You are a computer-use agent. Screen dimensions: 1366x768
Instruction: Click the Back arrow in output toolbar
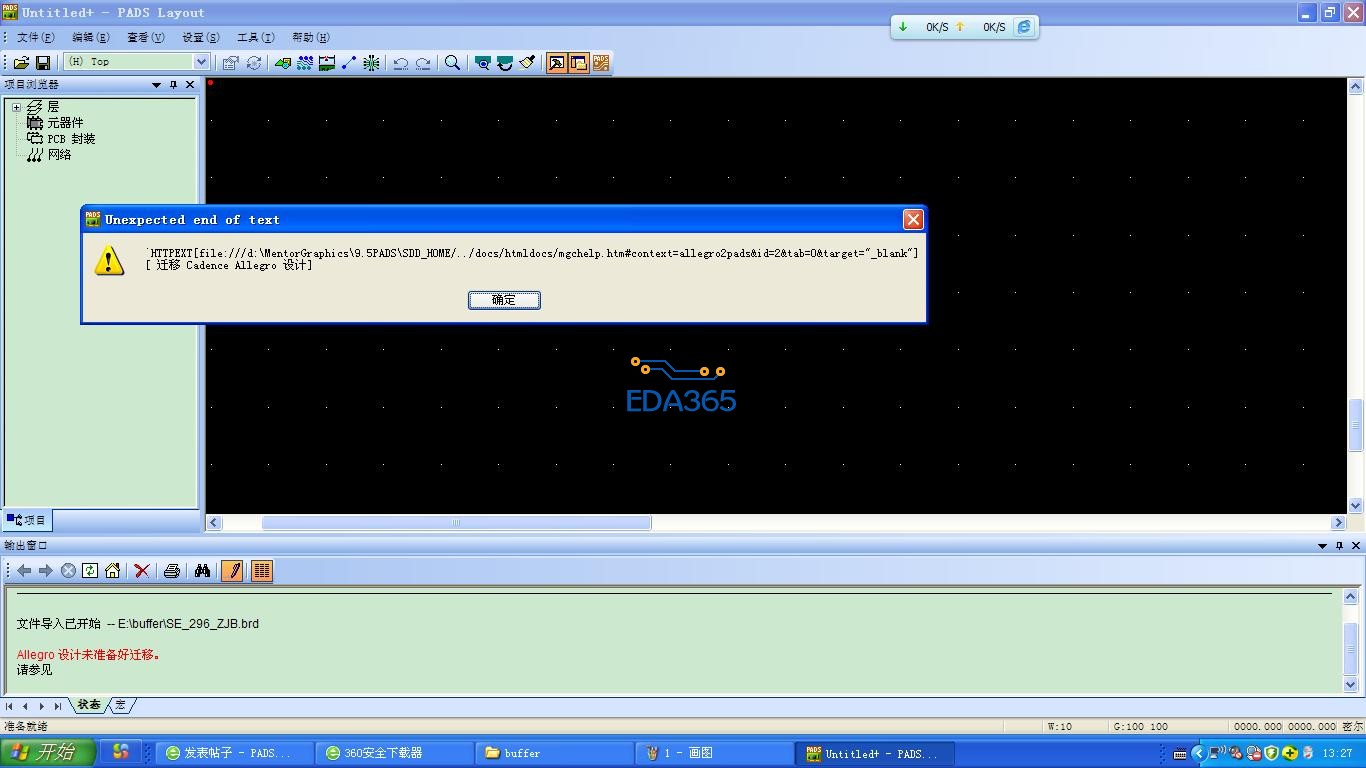[x=24, y=571]
